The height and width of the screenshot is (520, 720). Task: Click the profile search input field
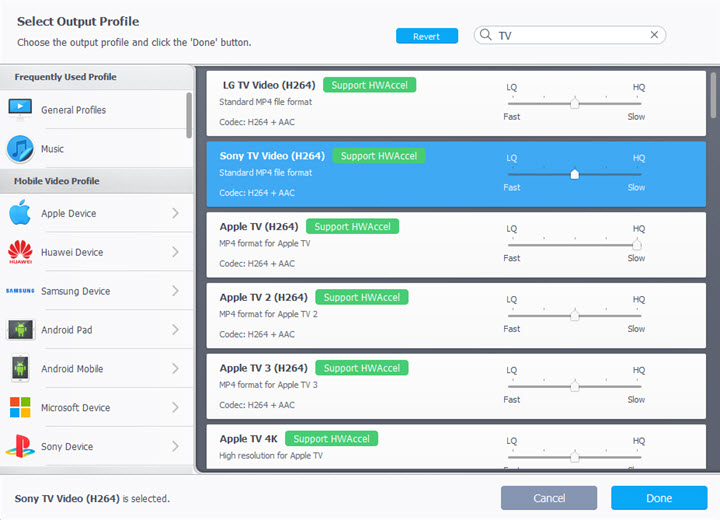point(570,35)
